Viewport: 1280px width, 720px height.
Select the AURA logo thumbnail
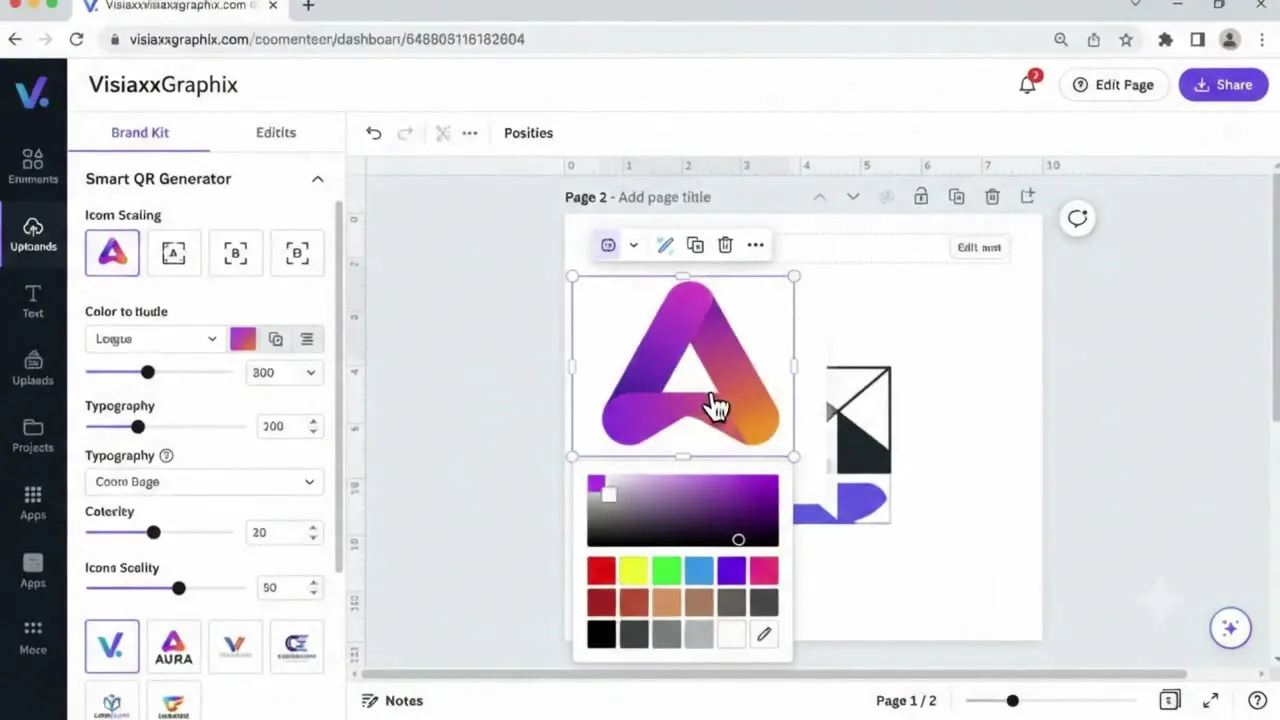173,646
